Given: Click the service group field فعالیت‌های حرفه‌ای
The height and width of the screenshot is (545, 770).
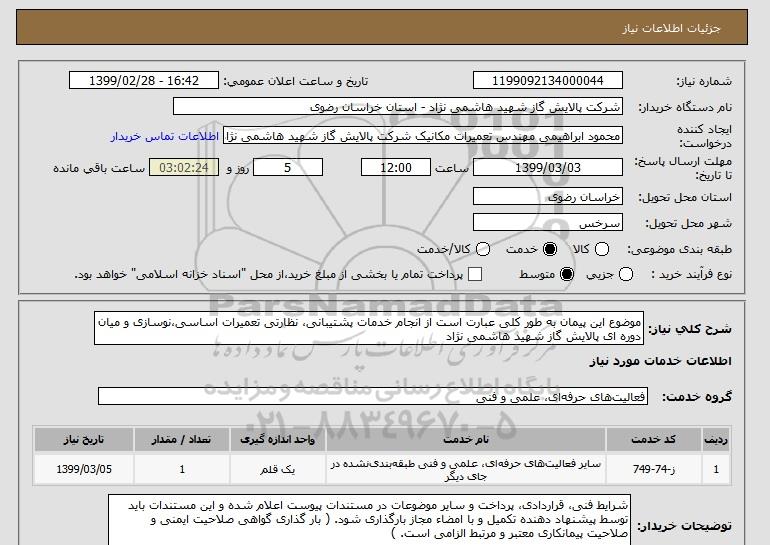Looking at the screenshot, I should coord(373,396).
